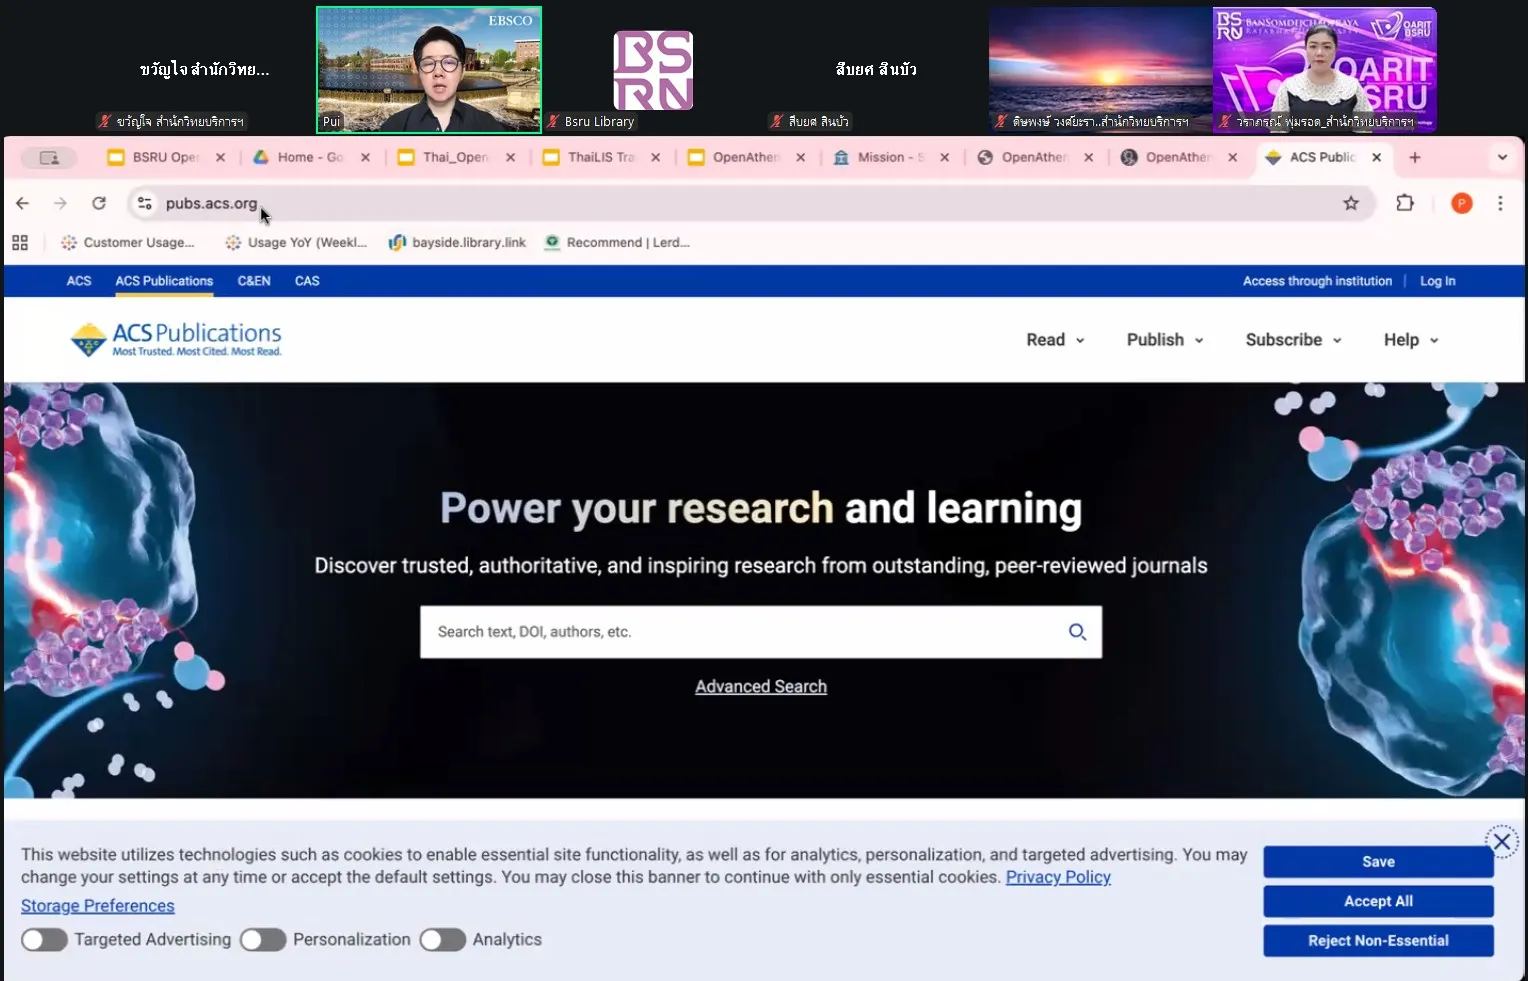The width and height of the screenshot is (1528, 981).
Task: Click Access through institution link
Action: 1317,281
